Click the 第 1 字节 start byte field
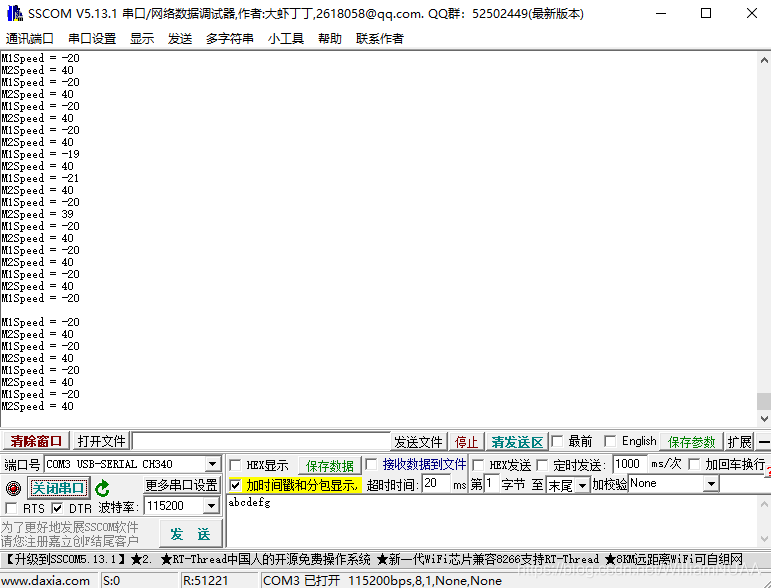 coord(491,484)
